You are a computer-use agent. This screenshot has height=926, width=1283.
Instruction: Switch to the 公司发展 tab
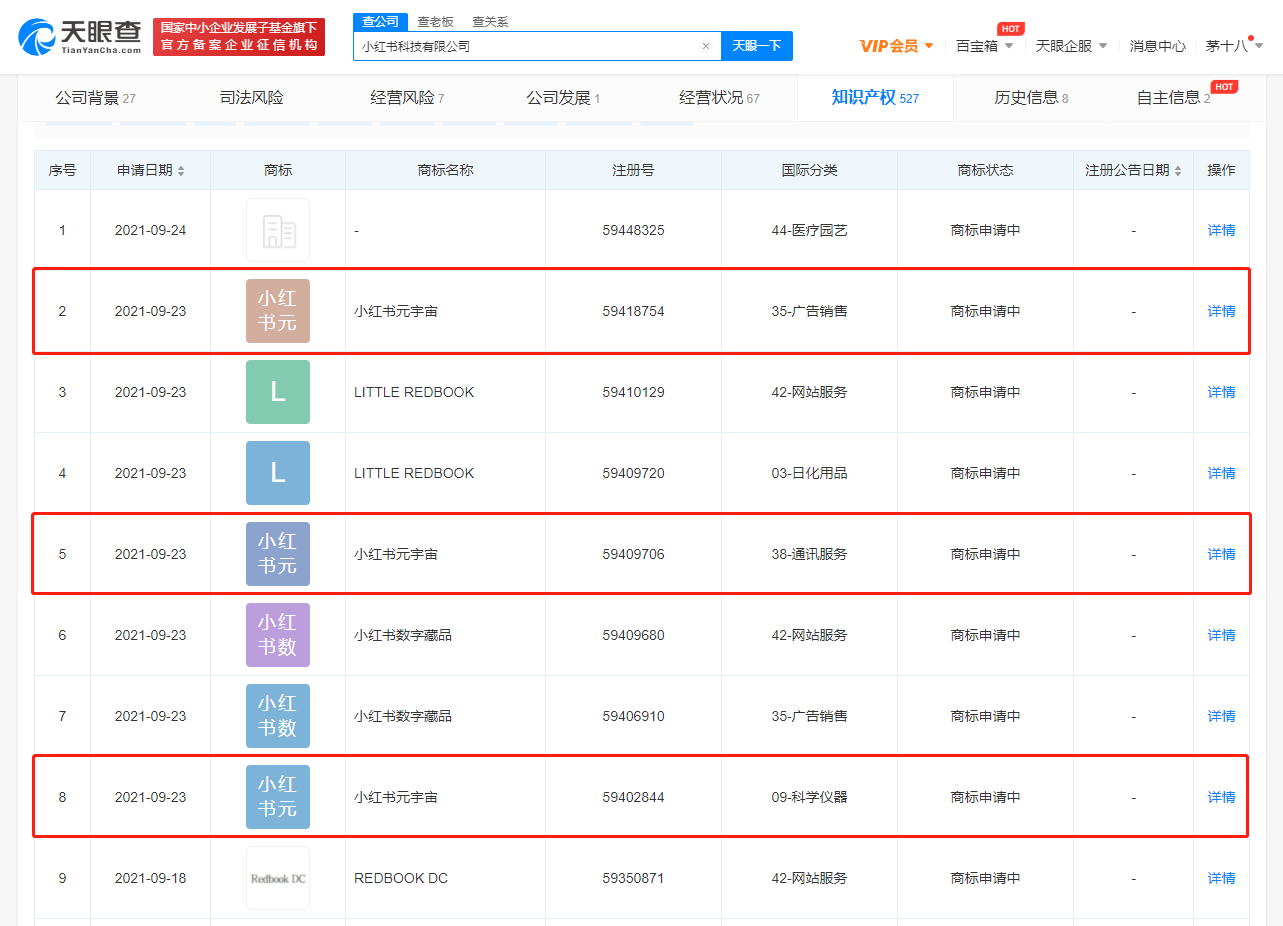[x=563, y=98]
